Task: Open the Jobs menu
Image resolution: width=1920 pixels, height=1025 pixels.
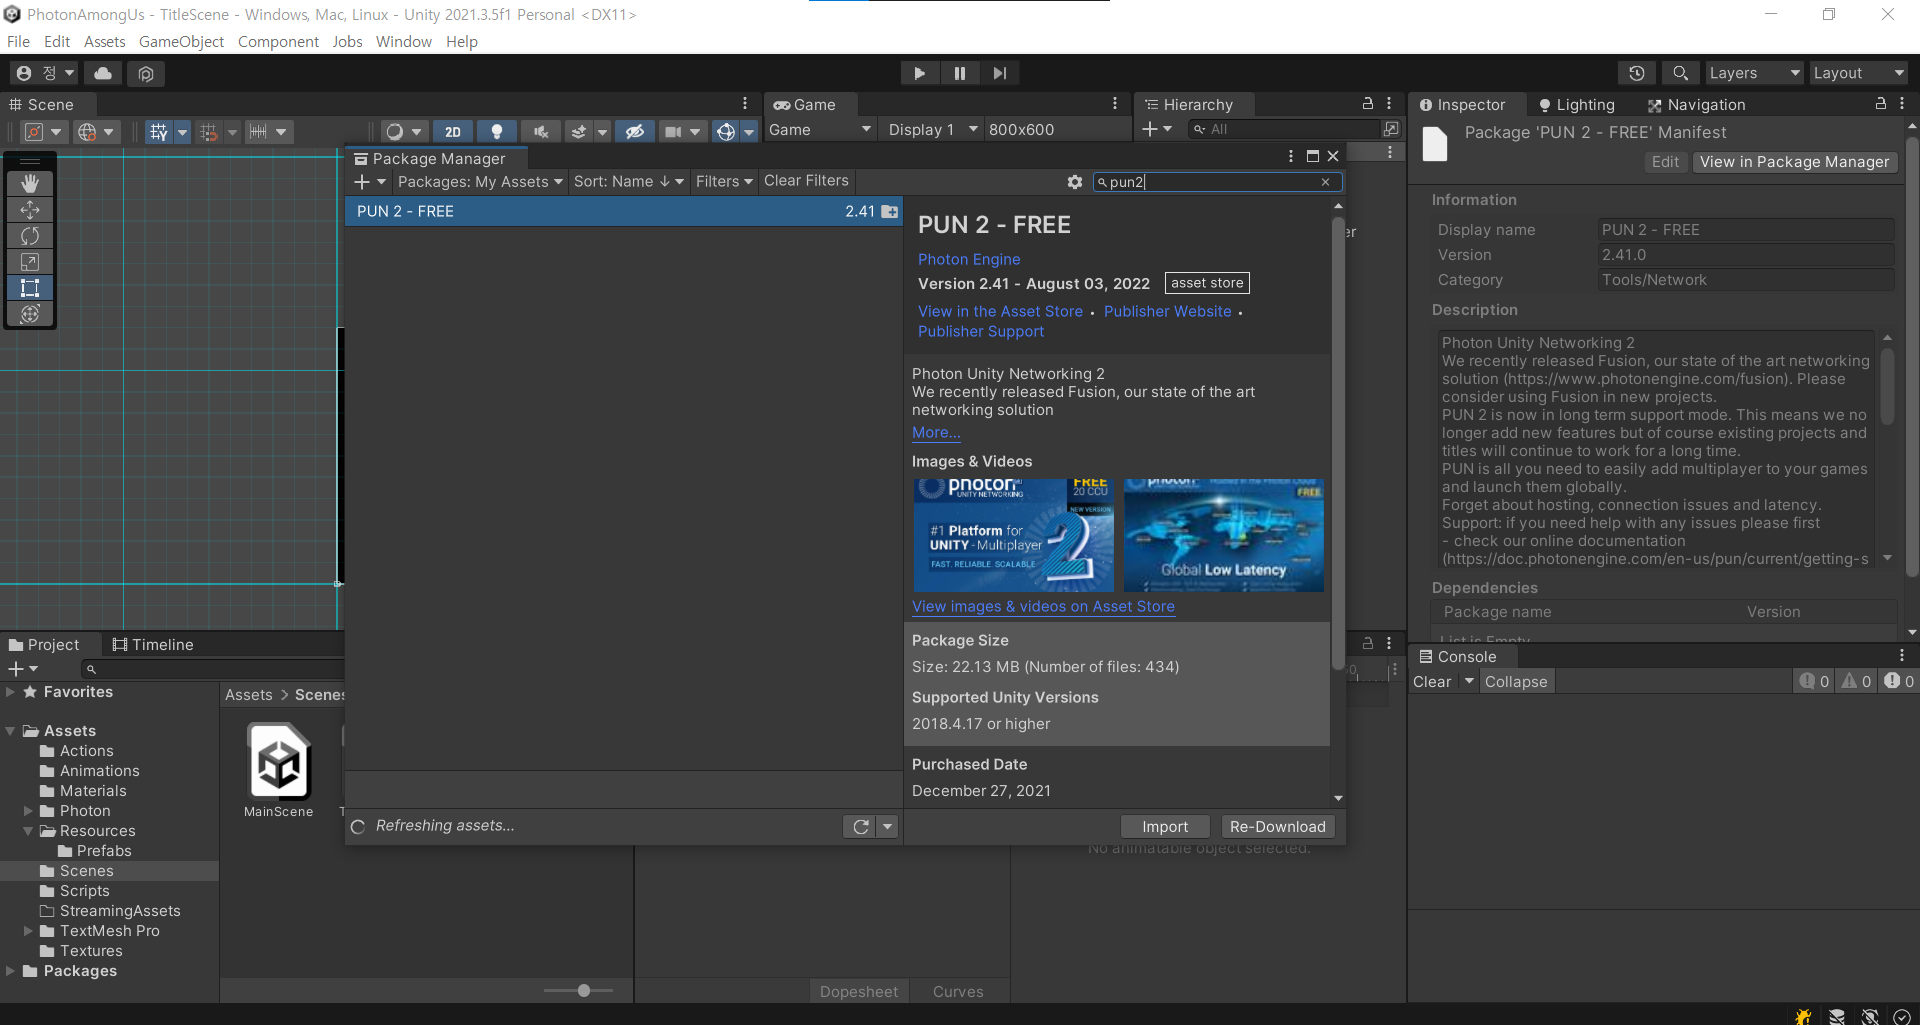Action: point(347,41)
